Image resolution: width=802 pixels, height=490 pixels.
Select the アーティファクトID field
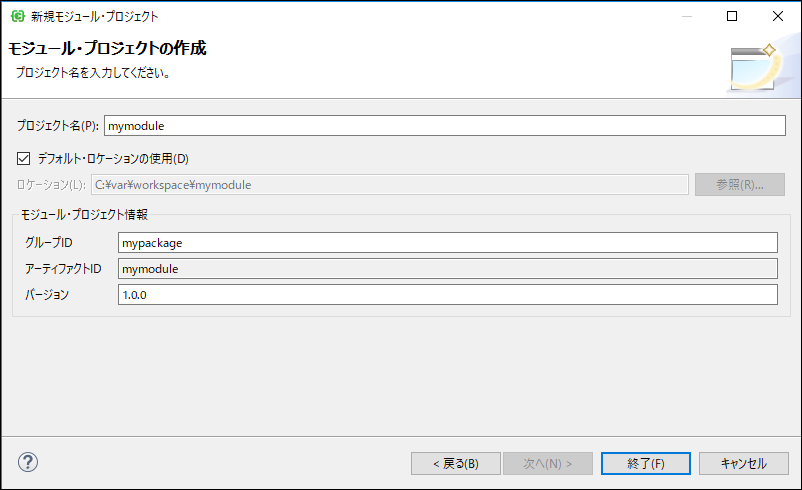click(x=446, y=268)
